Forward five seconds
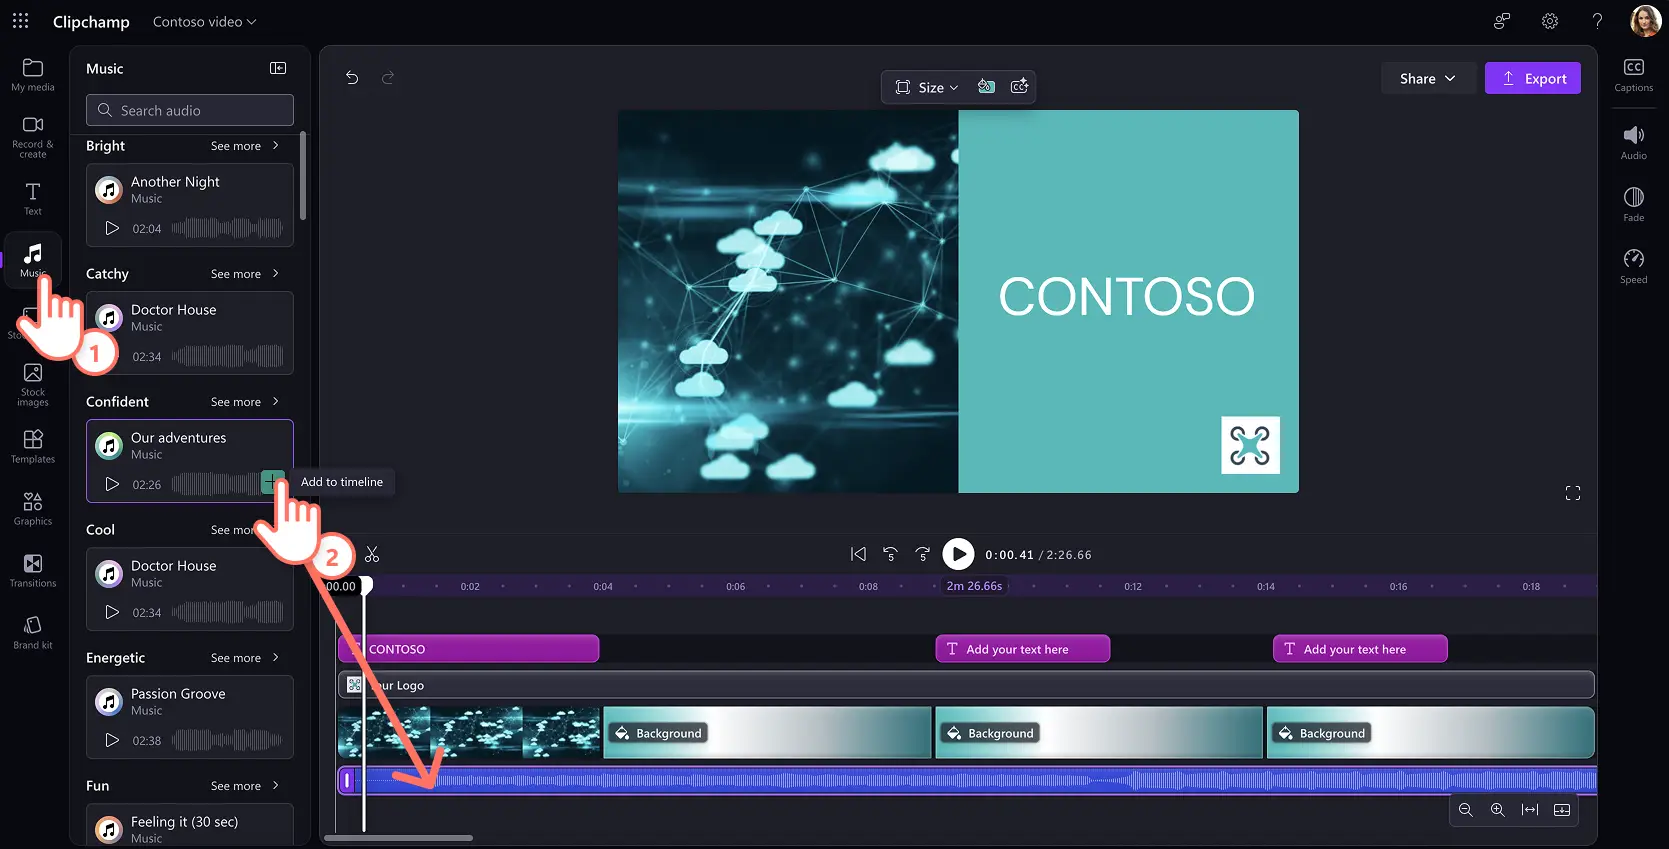 (922, 554)
